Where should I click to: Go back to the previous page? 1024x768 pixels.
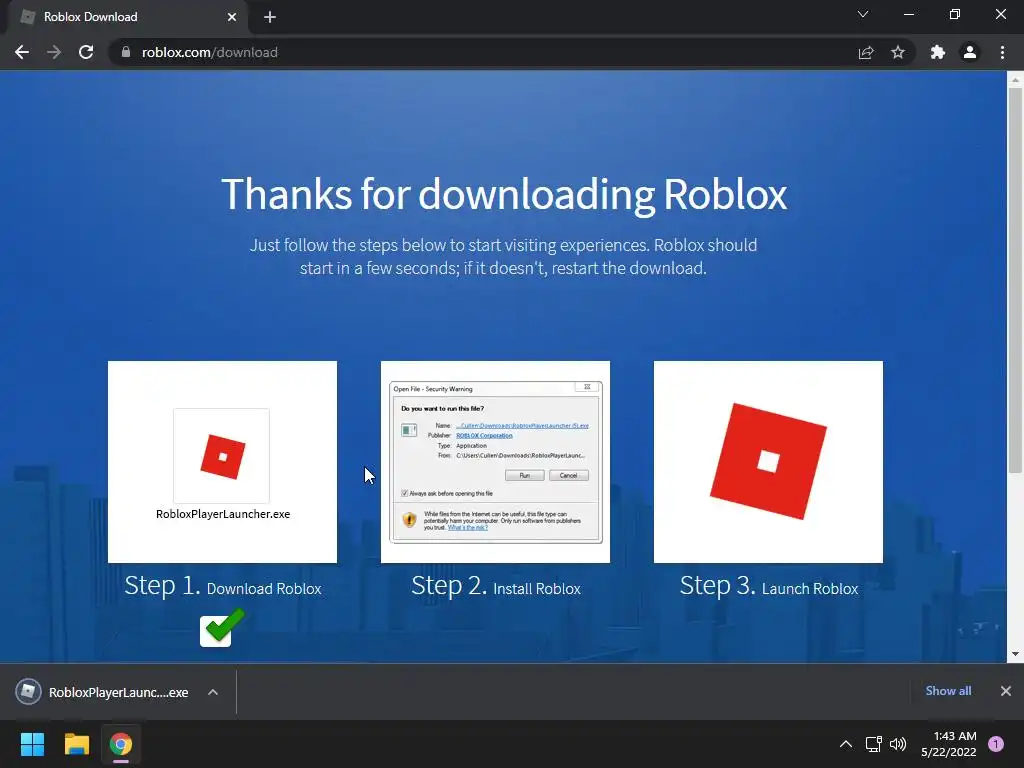[x=22, y=52]
